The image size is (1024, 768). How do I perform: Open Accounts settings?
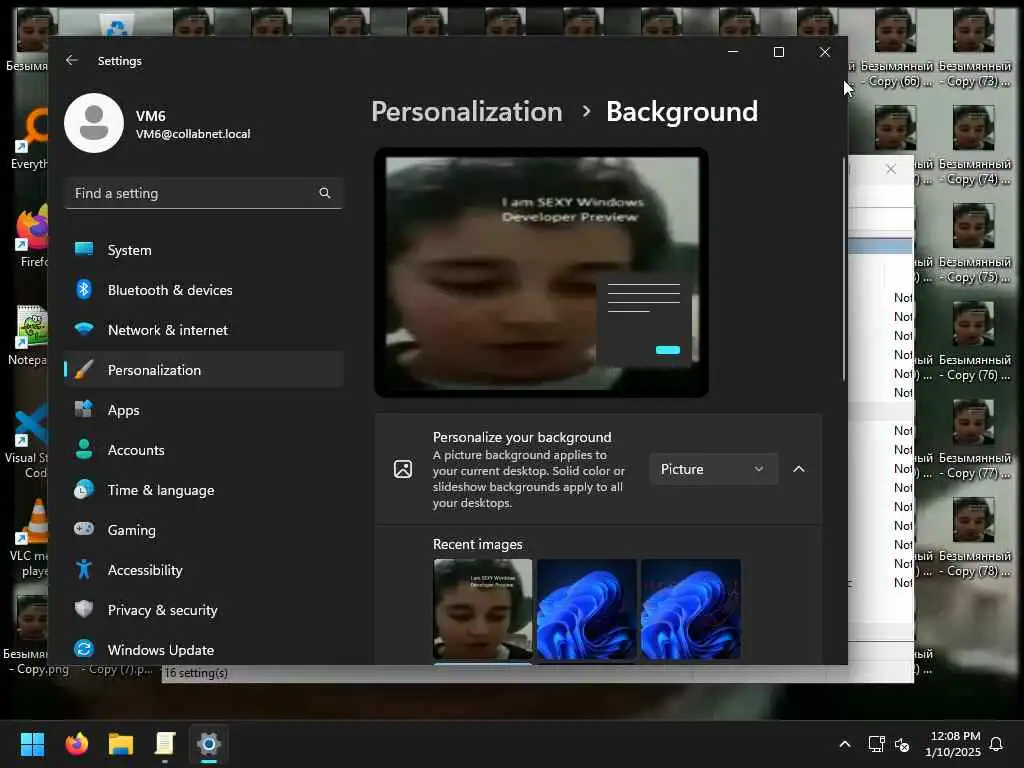[204, 450]
